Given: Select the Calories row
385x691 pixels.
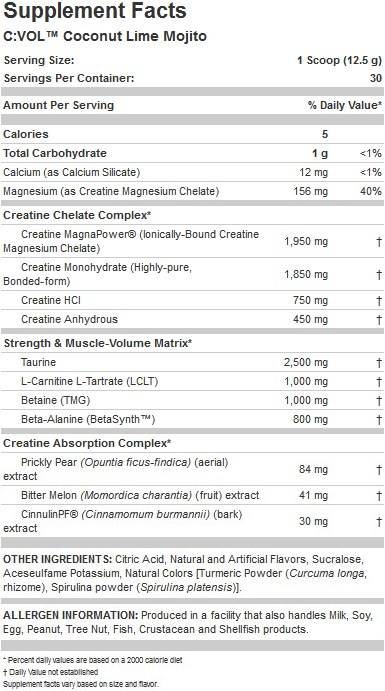Looking at the screenshot, I should 192,134.
